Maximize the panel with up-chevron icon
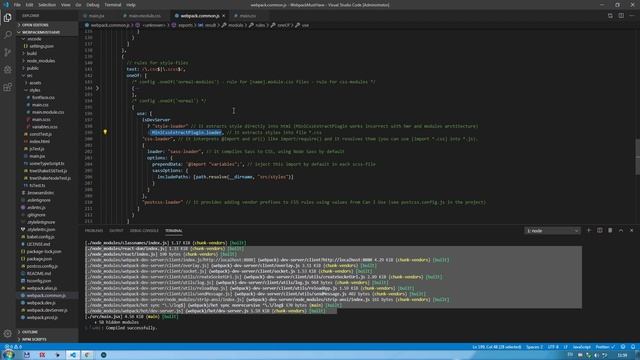 point(621,230)
